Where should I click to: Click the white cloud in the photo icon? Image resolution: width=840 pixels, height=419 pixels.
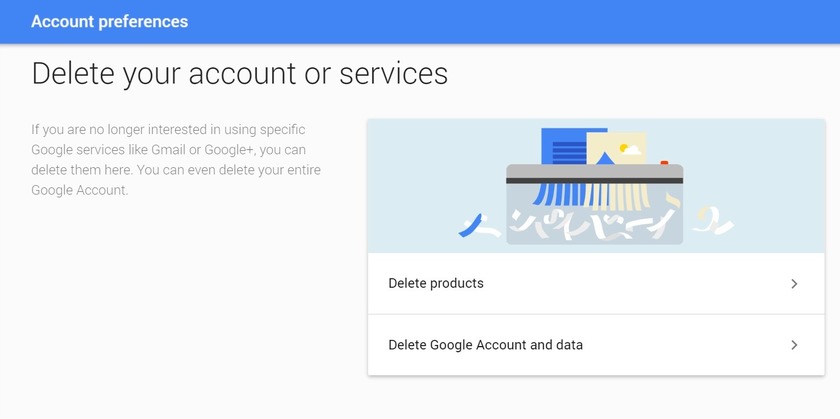point(632,149)
